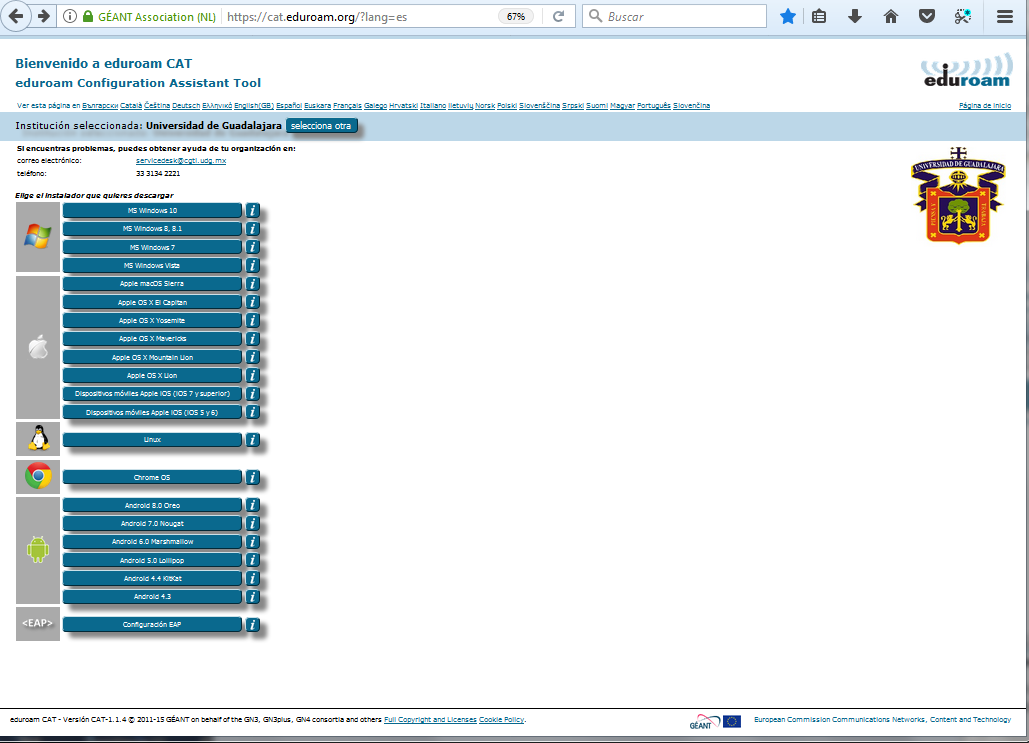Open the developer tools wrench icon
Screen dimensions: 1029x743
963,16
